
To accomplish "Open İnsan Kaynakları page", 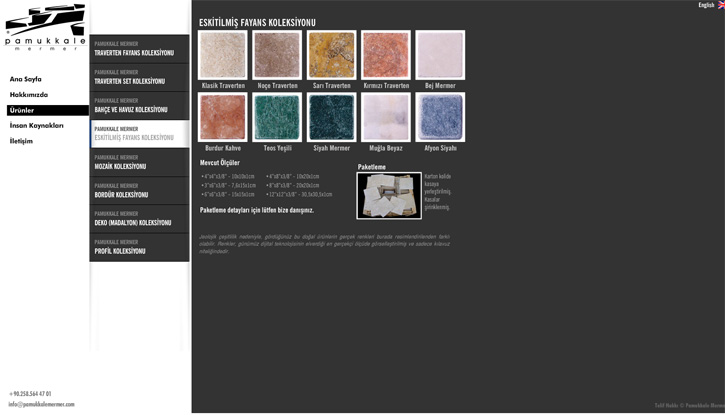I will coord(37,126).
